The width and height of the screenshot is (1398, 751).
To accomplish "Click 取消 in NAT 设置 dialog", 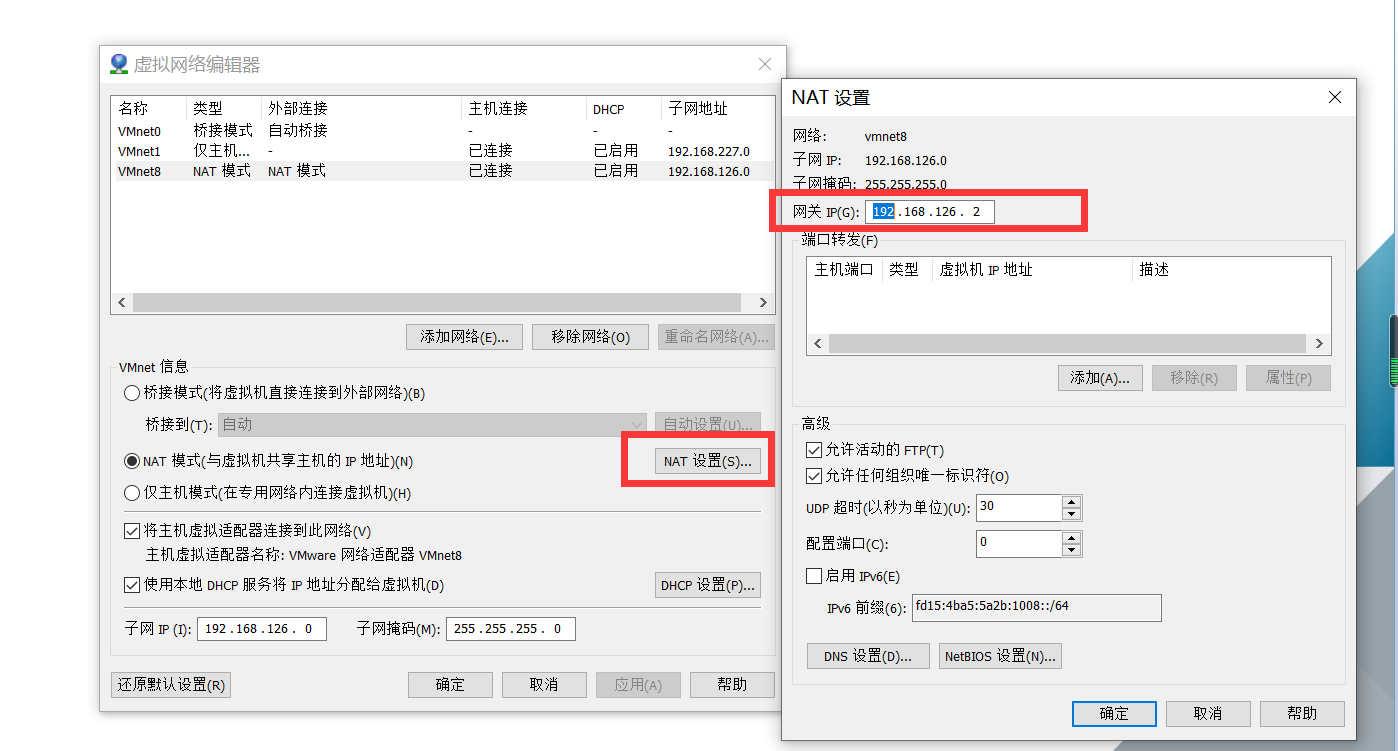I will click(1208, 714).
